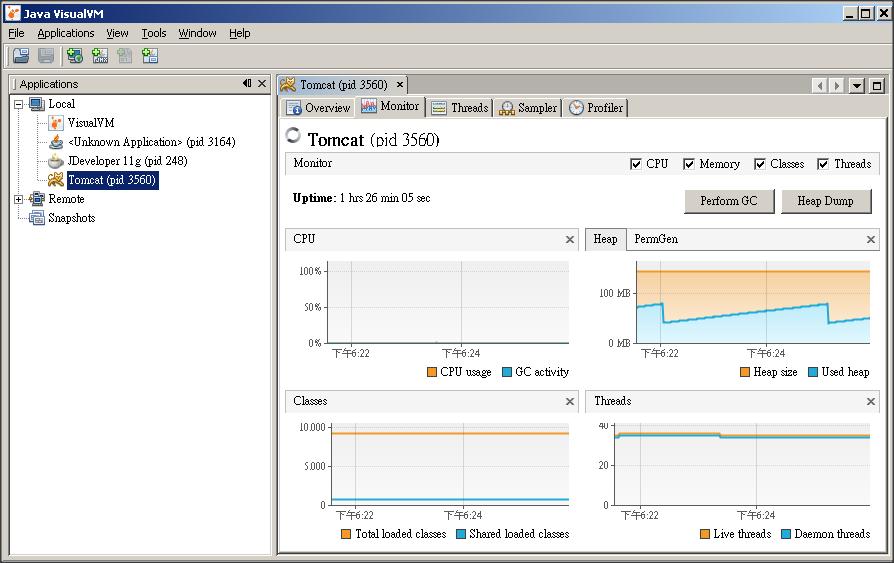Select <Unknown Application> (pid 3164) entry
Viewport: 894px width, 563px height.
pyautogui.click(x=152, y=141)
